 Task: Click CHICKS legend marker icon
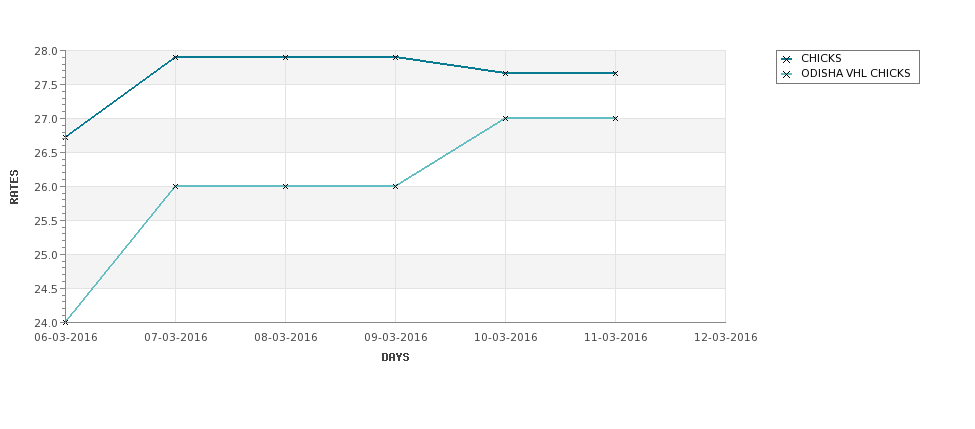click(x=787, y=59)
